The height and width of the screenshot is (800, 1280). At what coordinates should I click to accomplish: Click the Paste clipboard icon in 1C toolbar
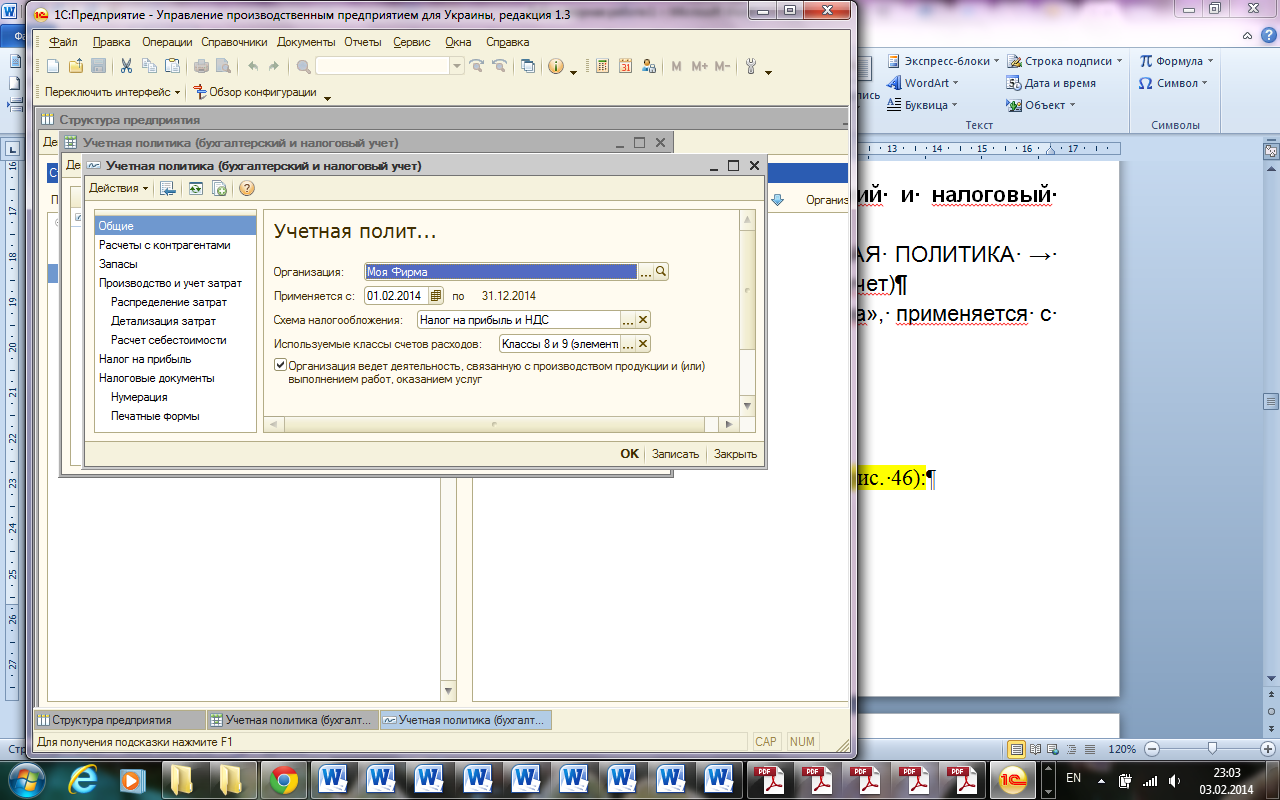coord(172,66)
